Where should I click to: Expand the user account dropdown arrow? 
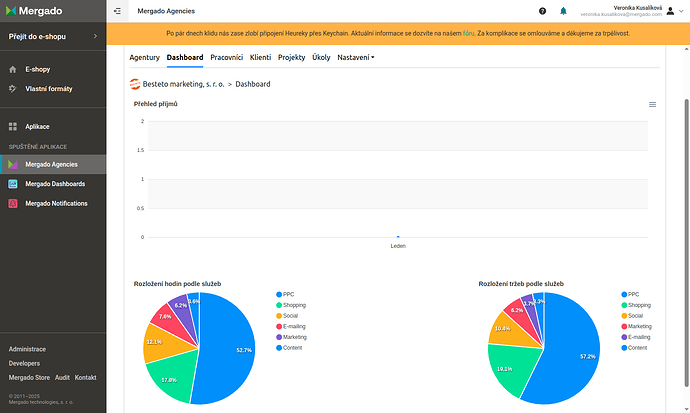682,11
